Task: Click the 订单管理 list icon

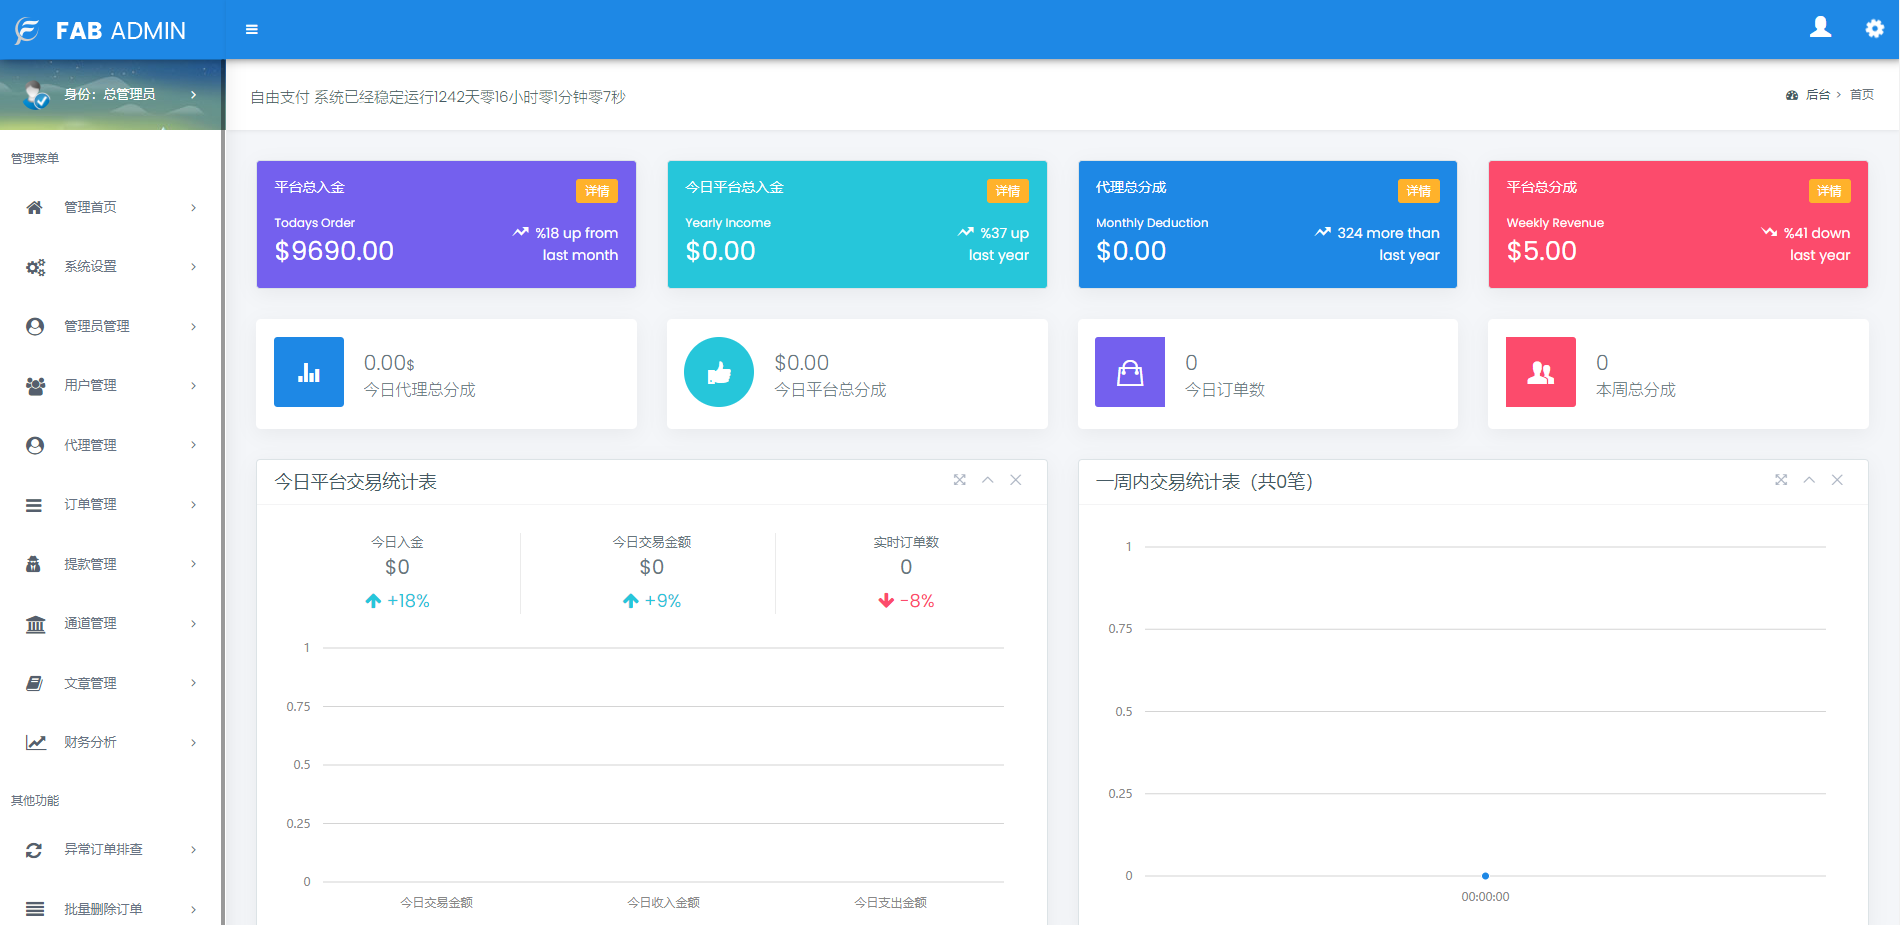Action: [34, 505]
